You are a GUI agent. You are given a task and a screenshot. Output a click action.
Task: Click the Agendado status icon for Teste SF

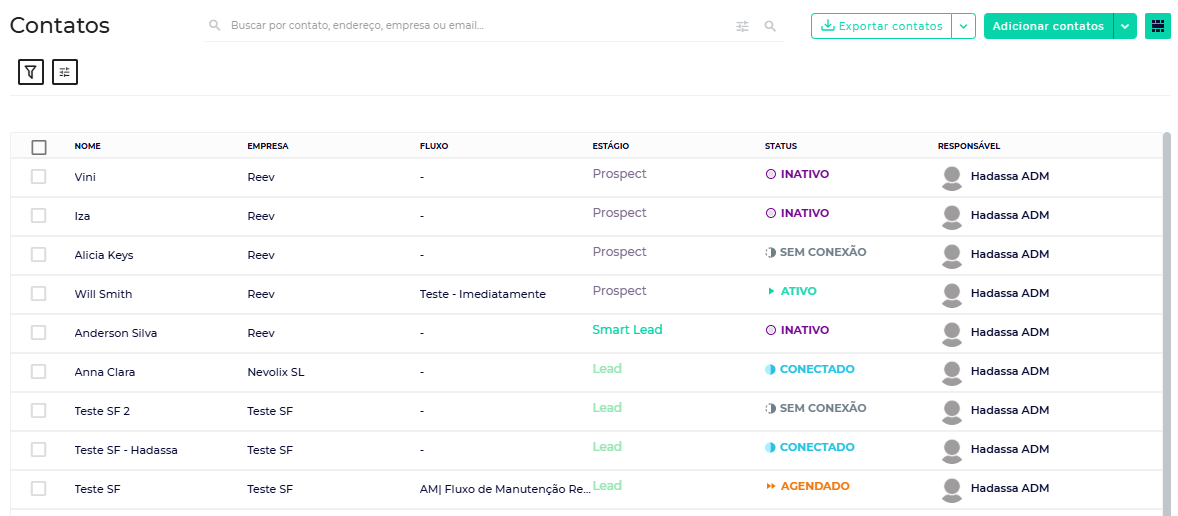tap(771, 487)
